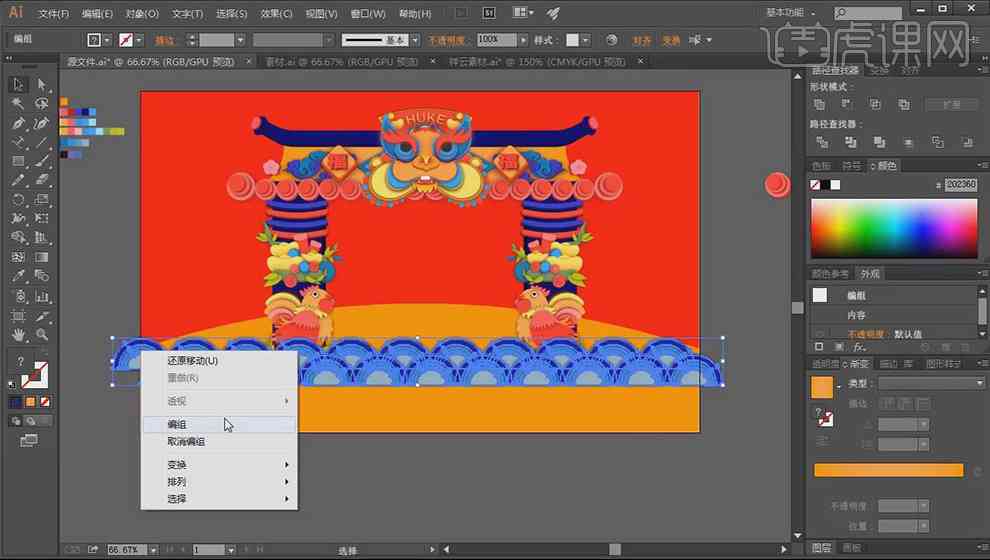This screenshot has height=560, width=990.
Task: Select the Lasso tool
Action: (42, 103)
